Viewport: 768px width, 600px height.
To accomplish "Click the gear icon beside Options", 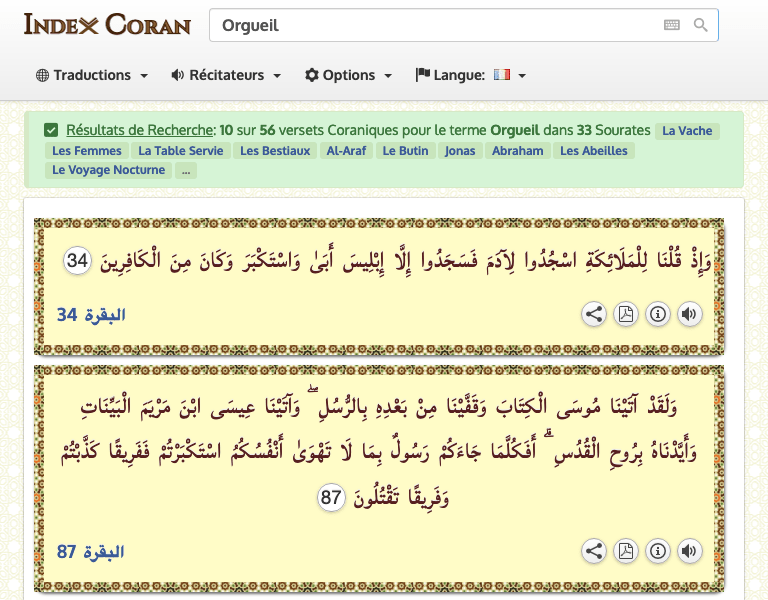I will point(312,75).
